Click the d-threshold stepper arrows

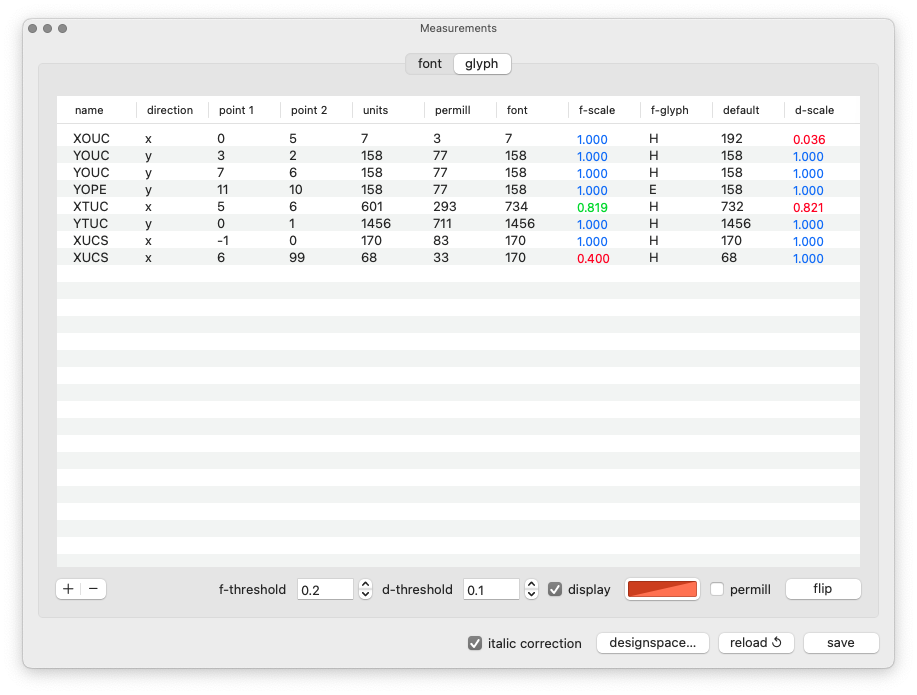point(531,589)
